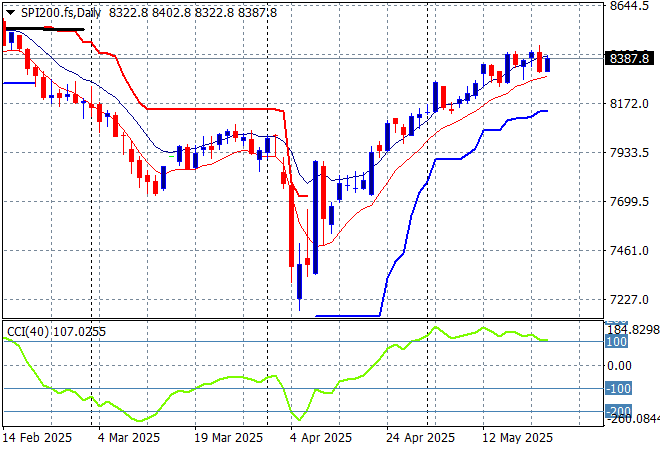The width and height of the screenshot is (660, 450).
Task: Select the 7933.5 price axis label
Action: tap(629, 152)
